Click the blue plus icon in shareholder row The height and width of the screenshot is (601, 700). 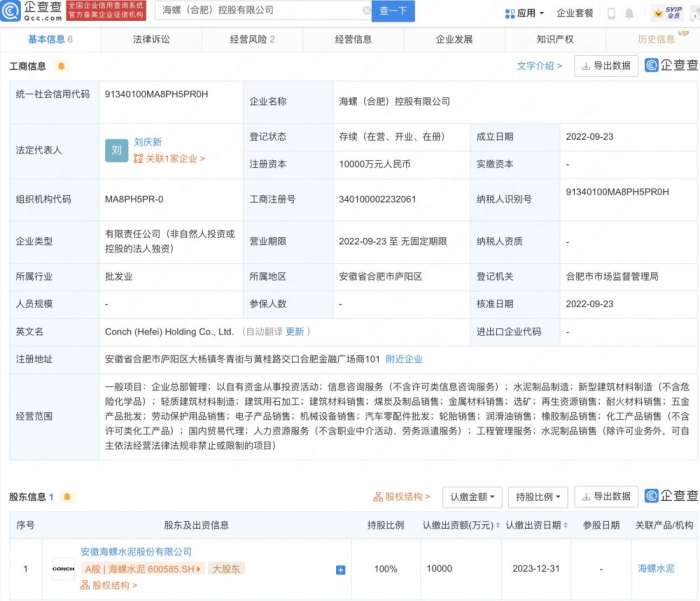pos(340,569)
